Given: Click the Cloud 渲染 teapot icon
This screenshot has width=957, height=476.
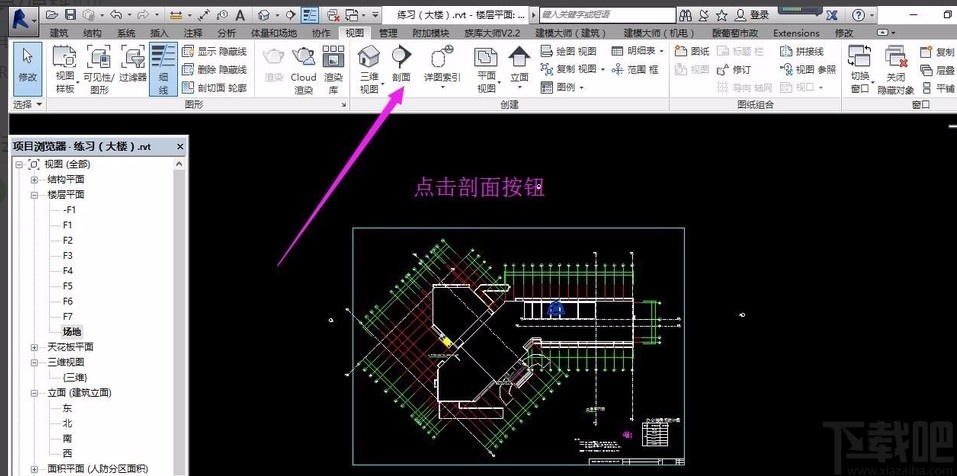Looking at the screenshot, I should (303, 57).
